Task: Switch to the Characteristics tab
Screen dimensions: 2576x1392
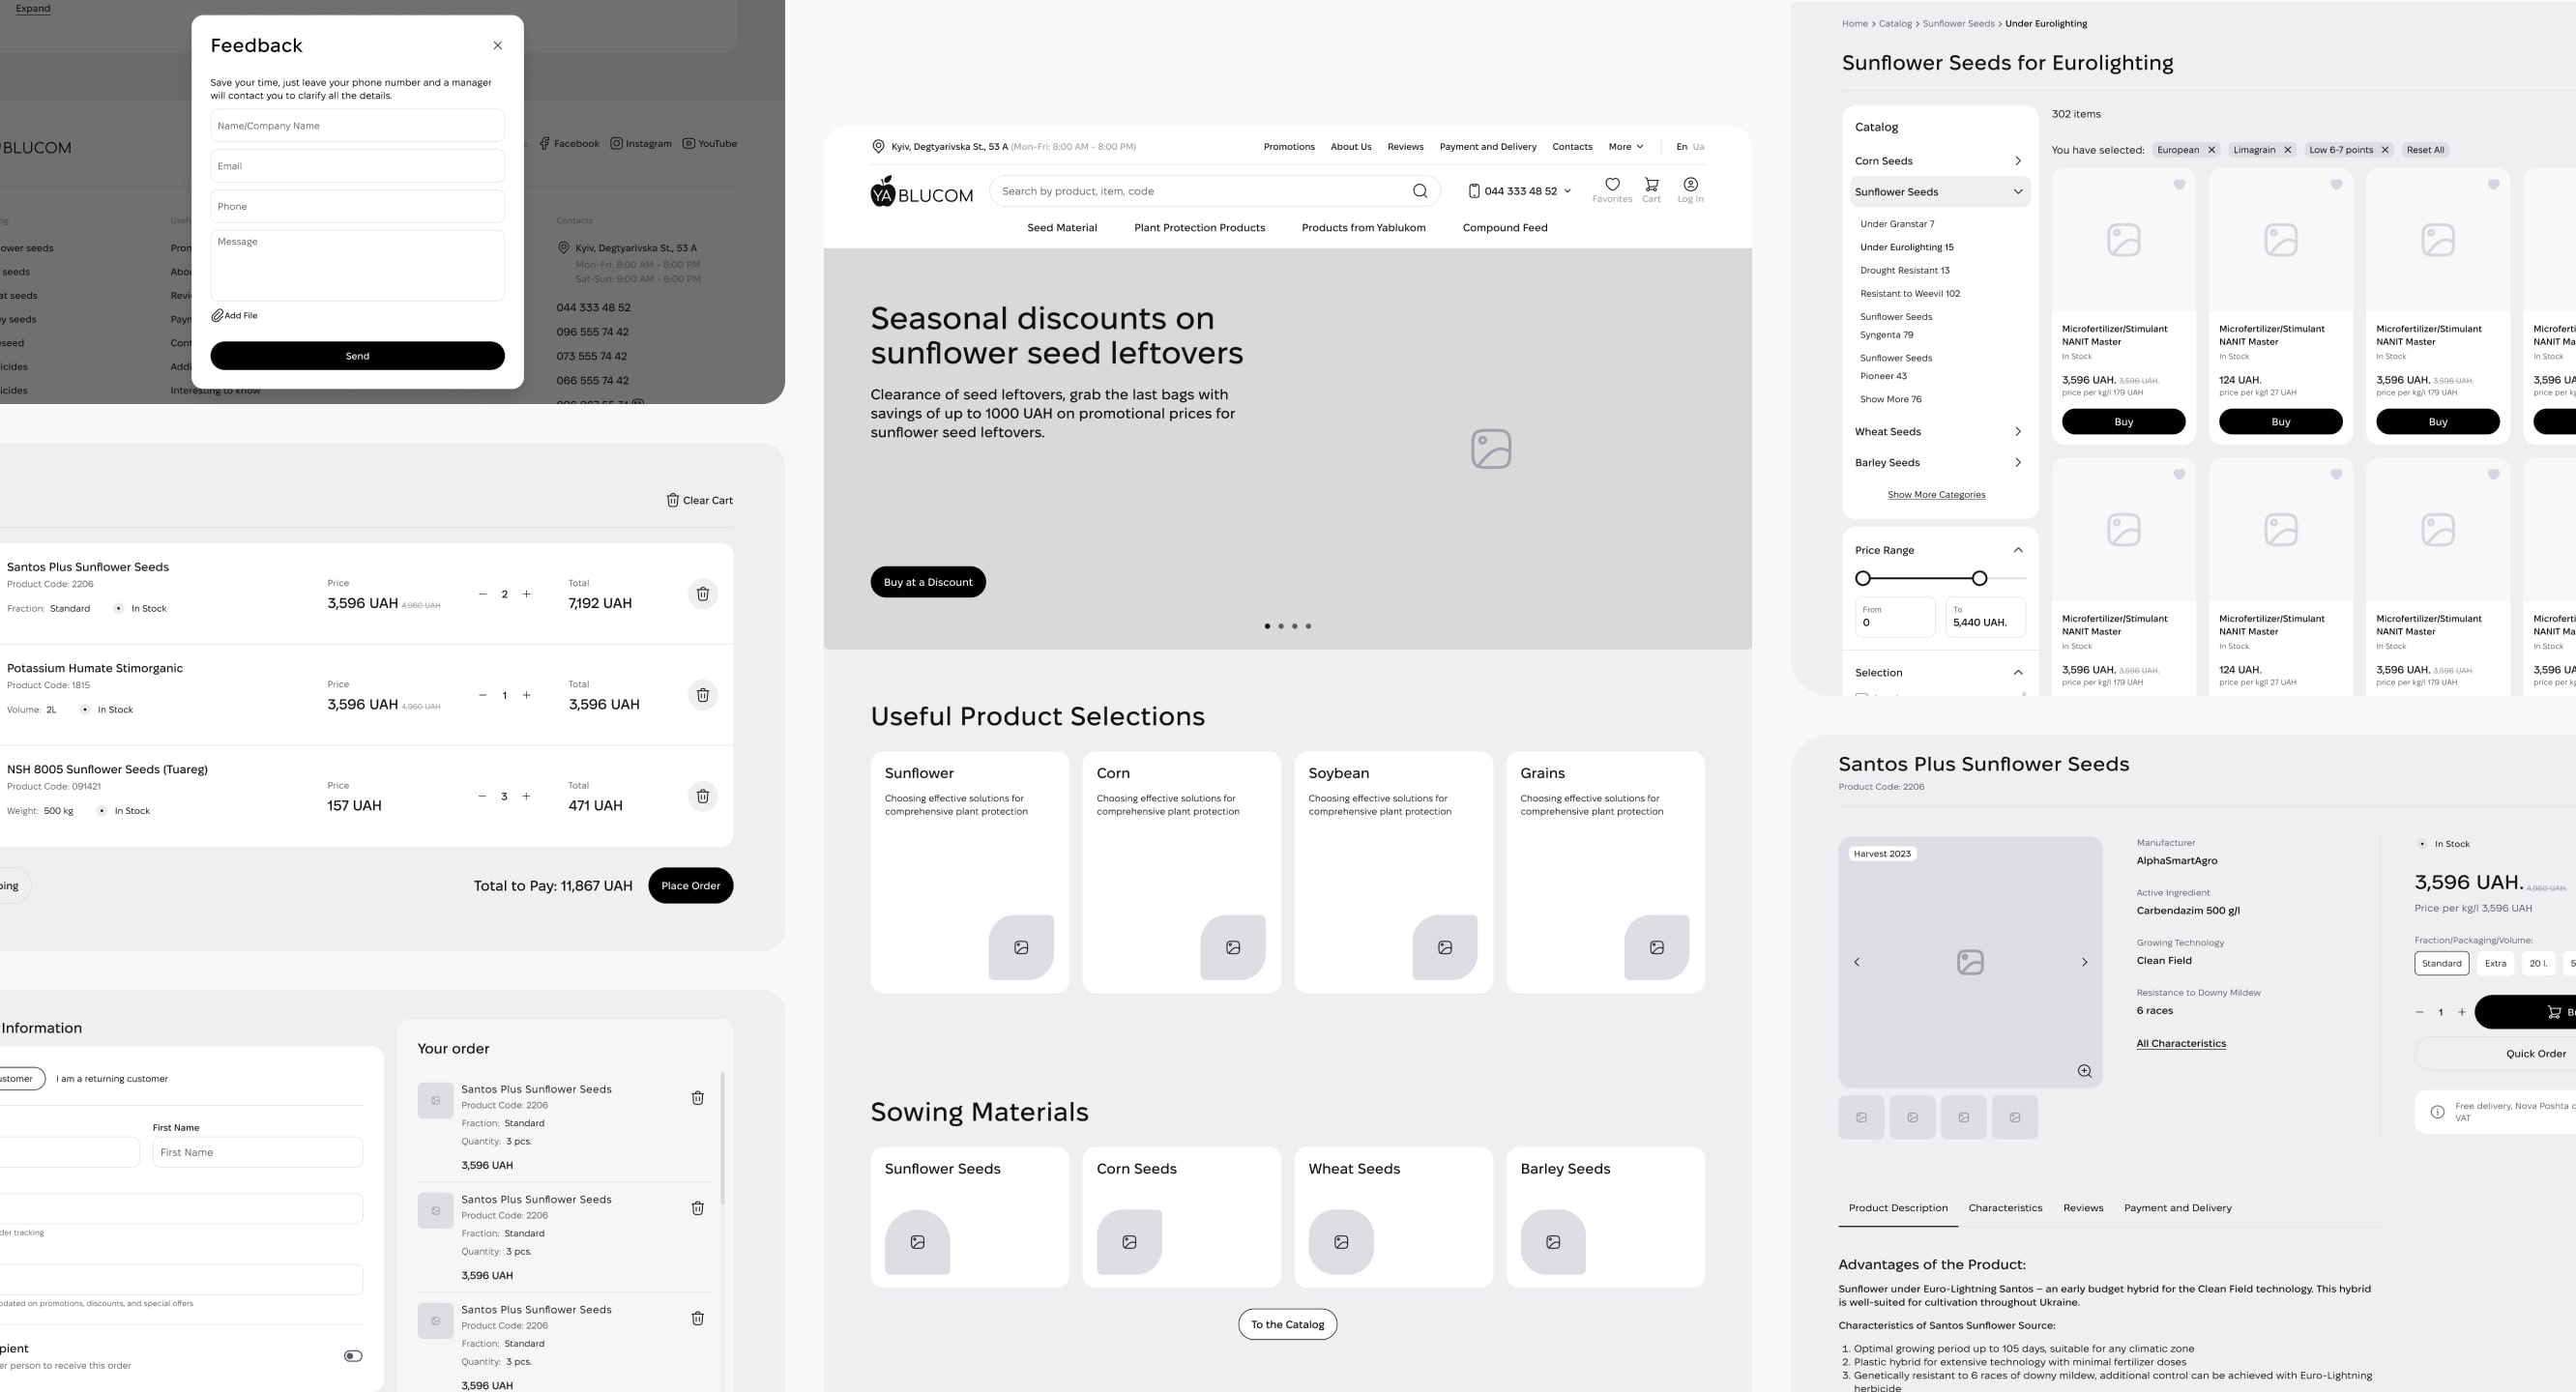Action: [2005, 1208]
